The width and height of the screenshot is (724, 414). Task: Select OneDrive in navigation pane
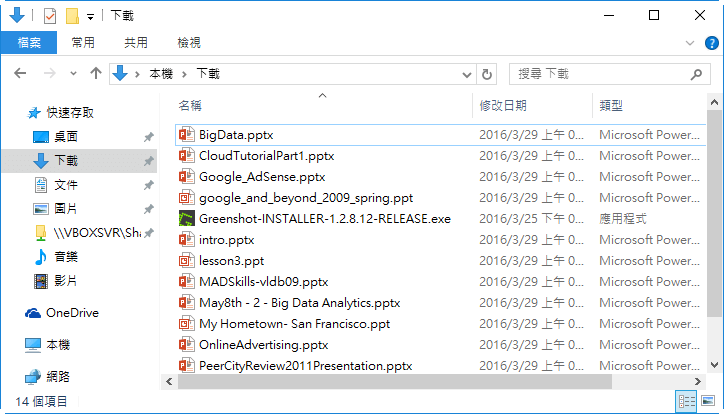coord(72,313)
